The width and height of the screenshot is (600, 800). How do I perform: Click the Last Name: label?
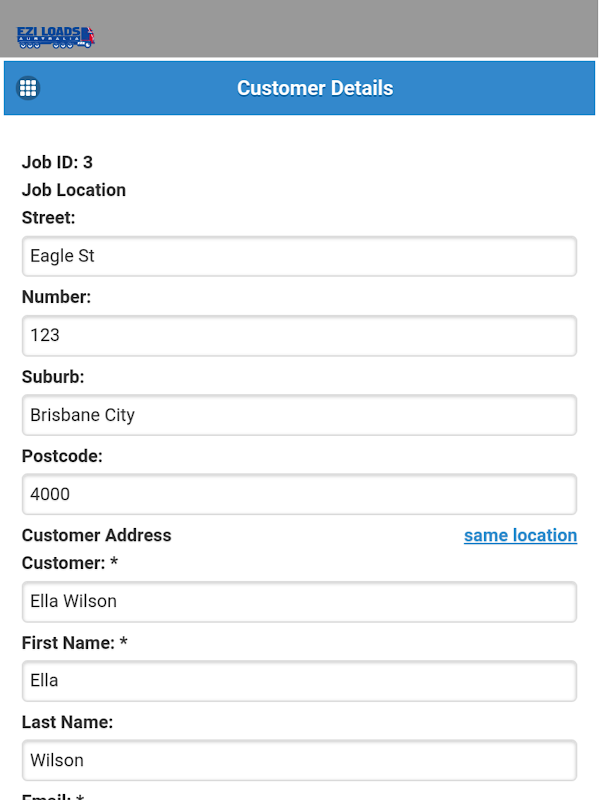(67, 722)
